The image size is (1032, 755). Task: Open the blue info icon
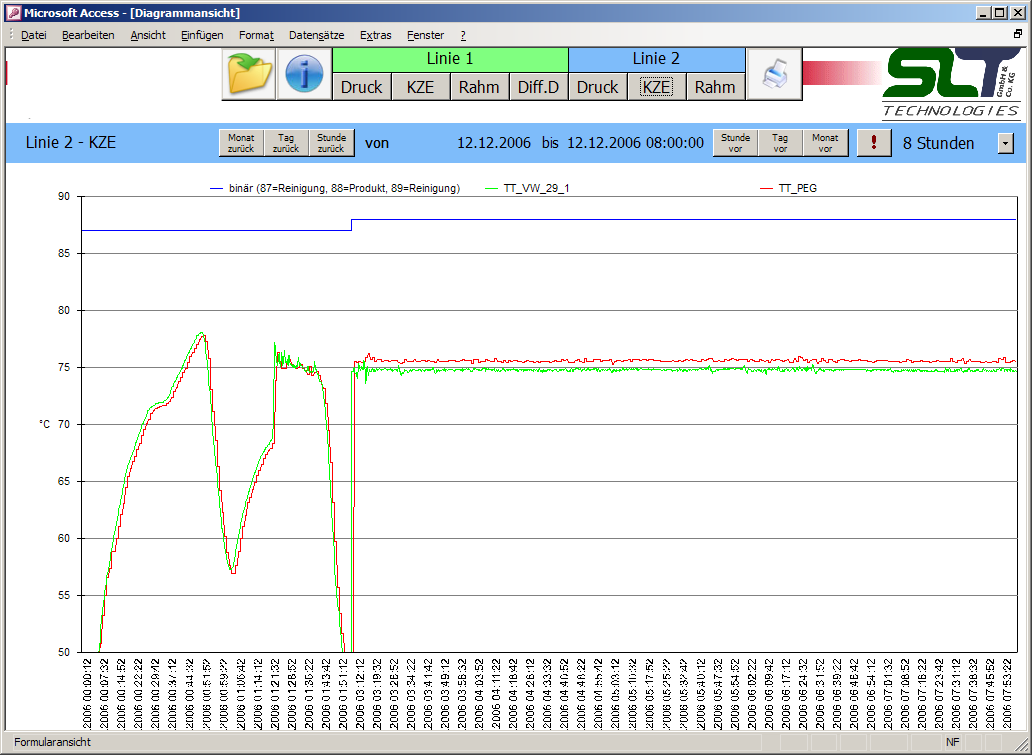tap(305, 75)
